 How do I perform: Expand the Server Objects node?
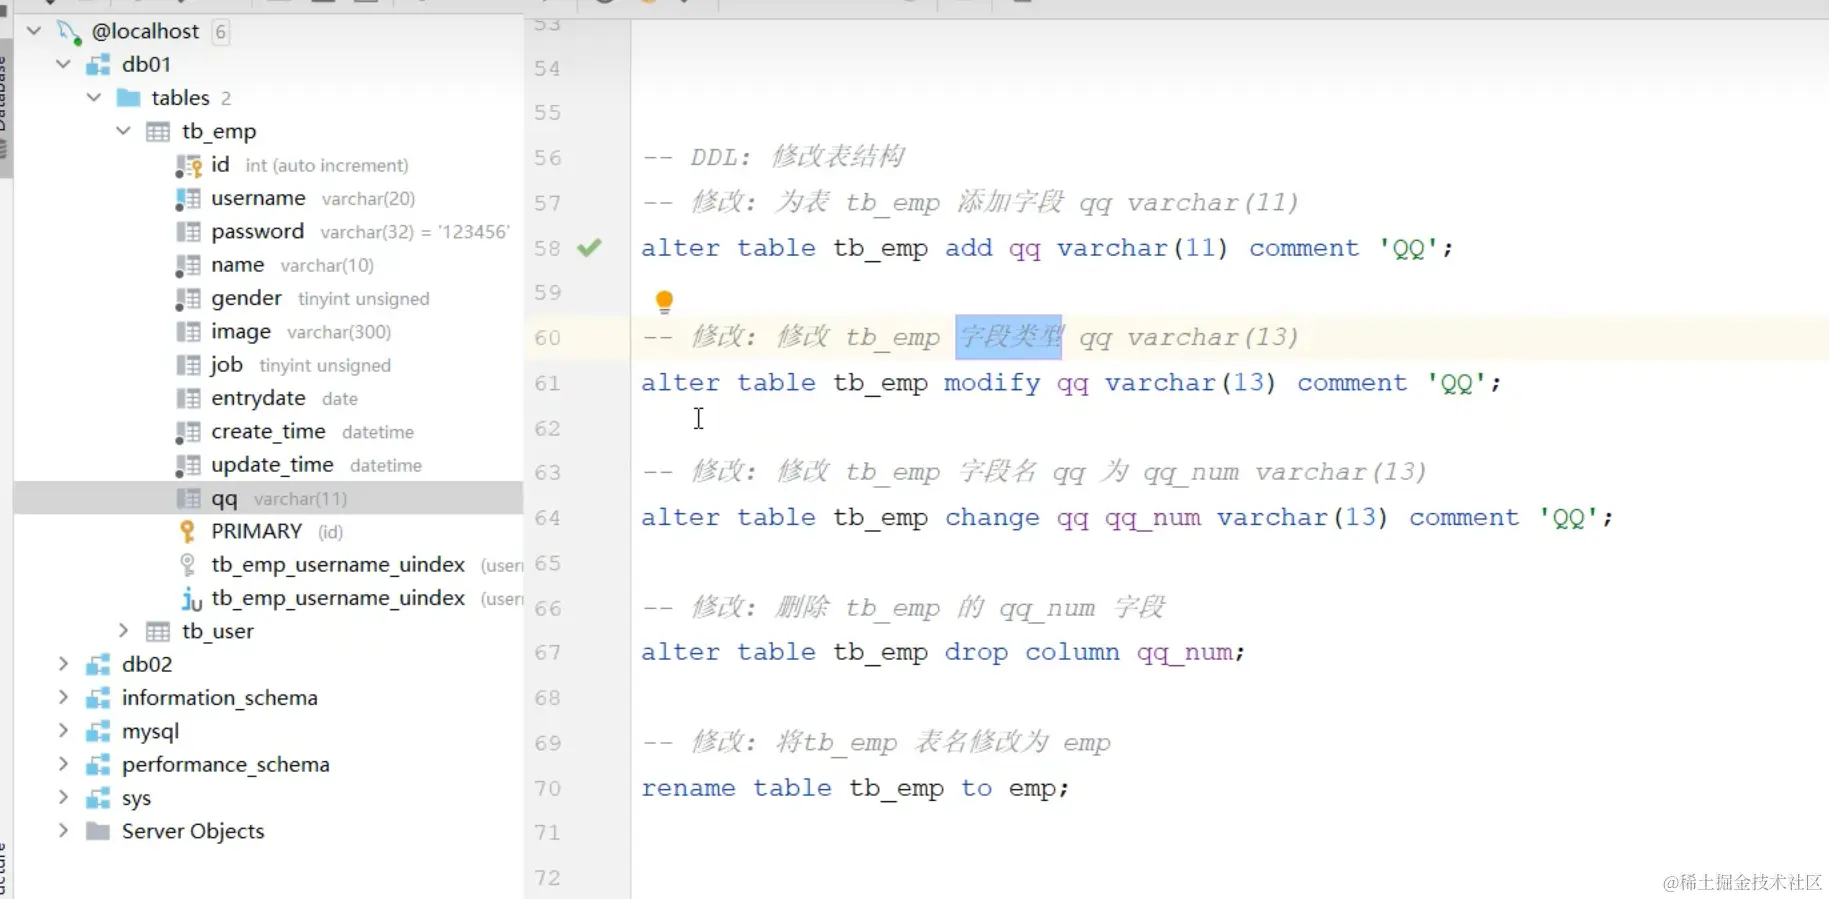(x=64, y=831)
